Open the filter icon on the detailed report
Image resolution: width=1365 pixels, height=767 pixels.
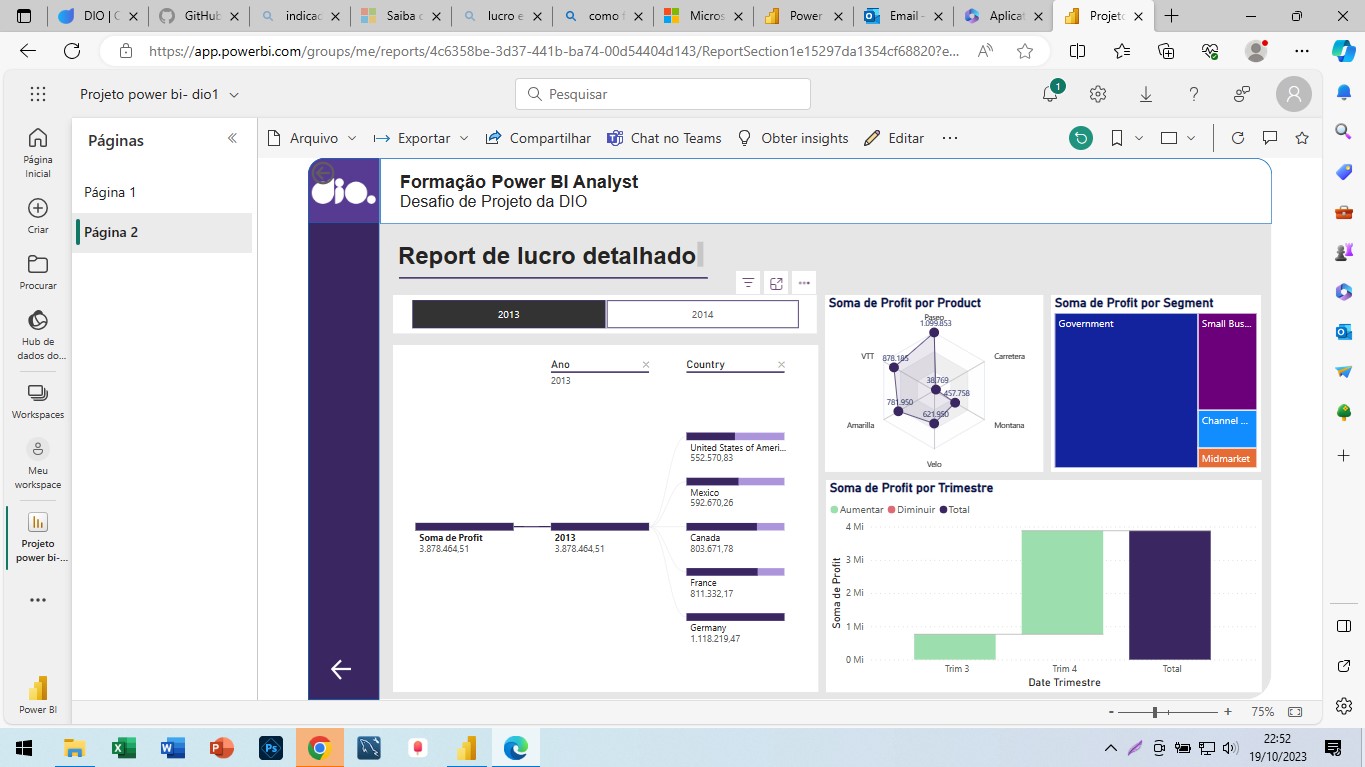click(747, 283)
